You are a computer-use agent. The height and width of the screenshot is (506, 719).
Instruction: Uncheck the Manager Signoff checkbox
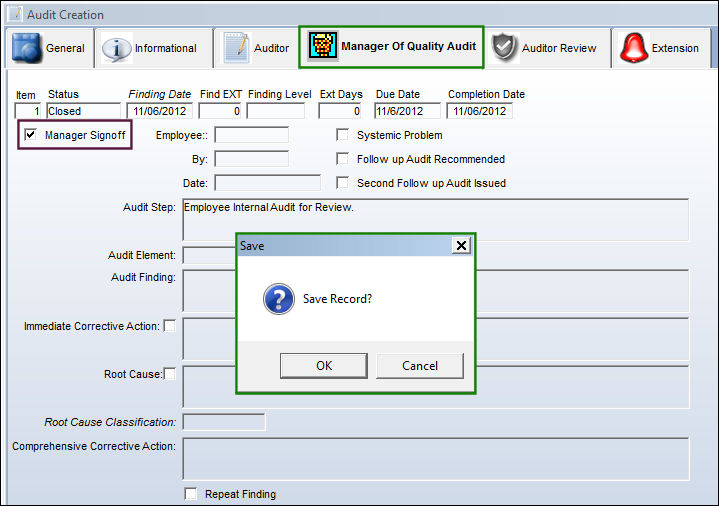tap(30, 134)
